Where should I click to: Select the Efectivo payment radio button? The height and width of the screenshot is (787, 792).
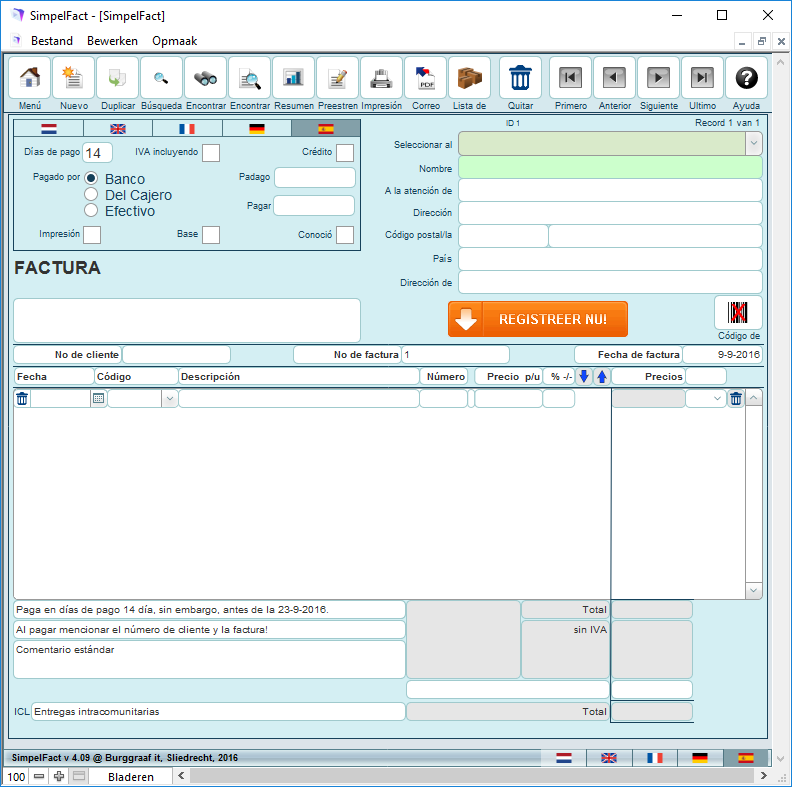(x=91, y=211)
